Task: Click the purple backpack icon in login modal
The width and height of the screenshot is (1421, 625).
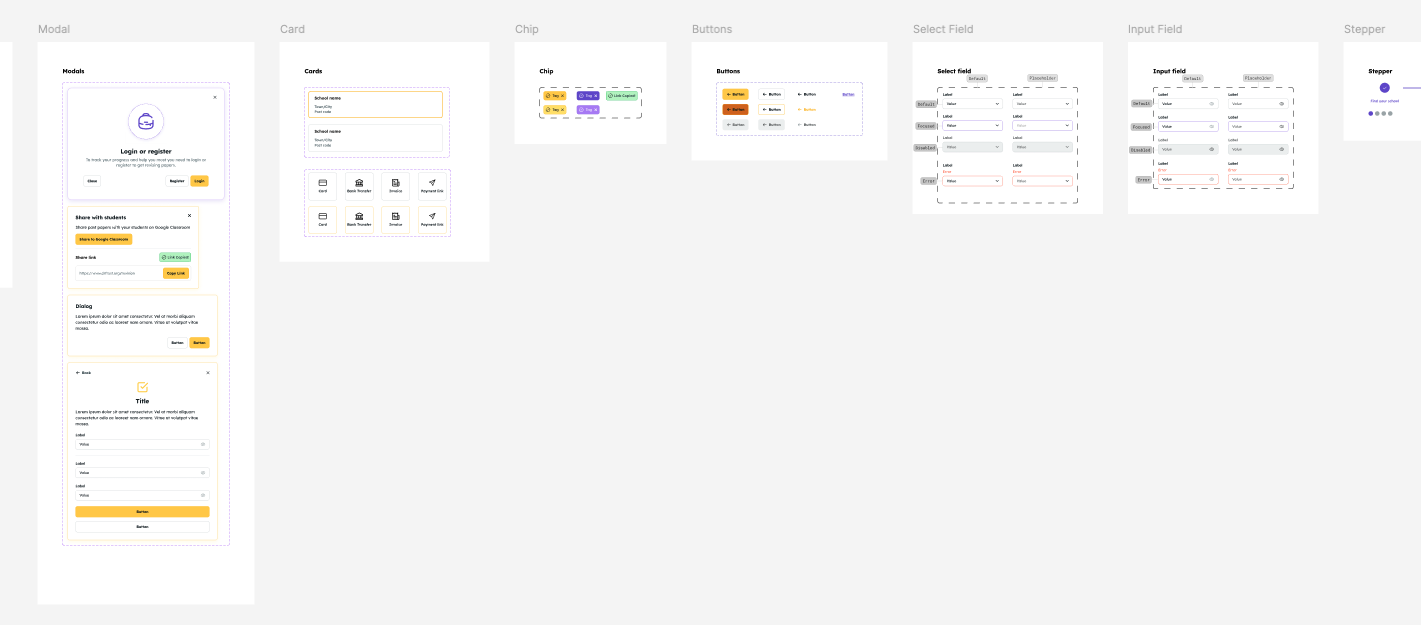Action: [146, 122]
